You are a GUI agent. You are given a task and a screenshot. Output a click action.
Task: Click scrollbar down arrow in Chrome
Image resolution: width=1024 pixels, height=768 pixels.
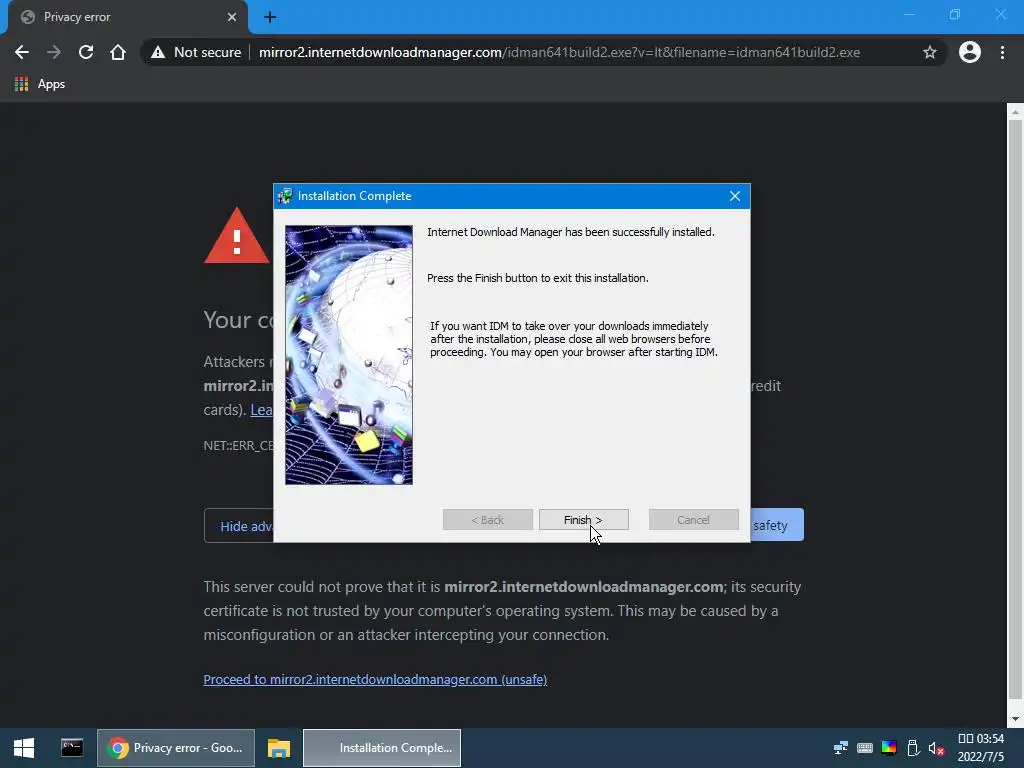(x=1015, y=719)
